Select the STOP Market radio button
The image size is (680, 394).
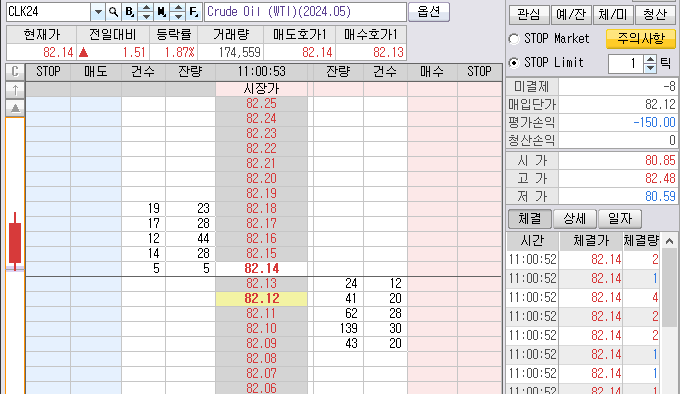tap(514, 39)
